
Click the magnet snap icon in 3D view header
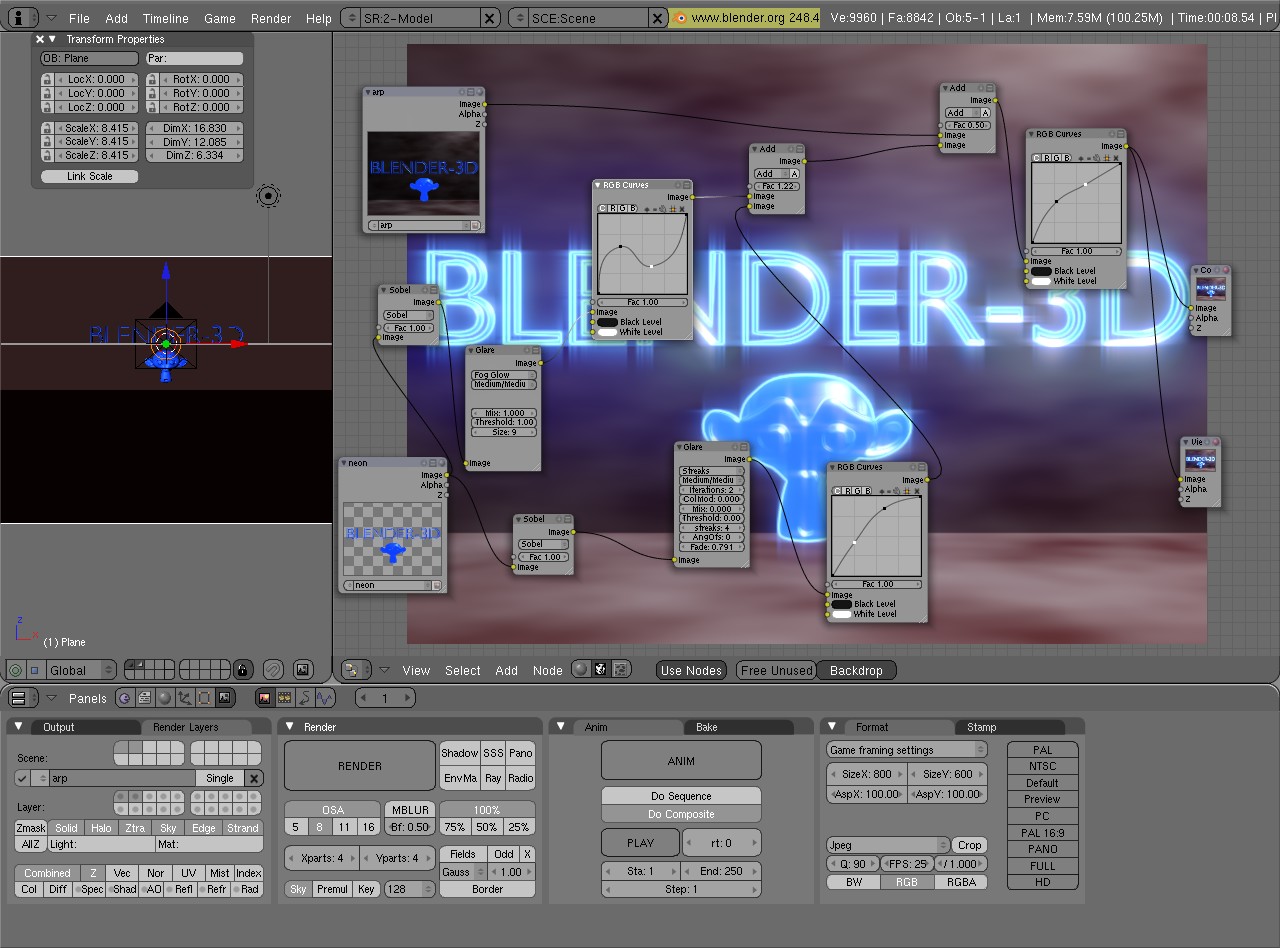[x=272, y=669]
